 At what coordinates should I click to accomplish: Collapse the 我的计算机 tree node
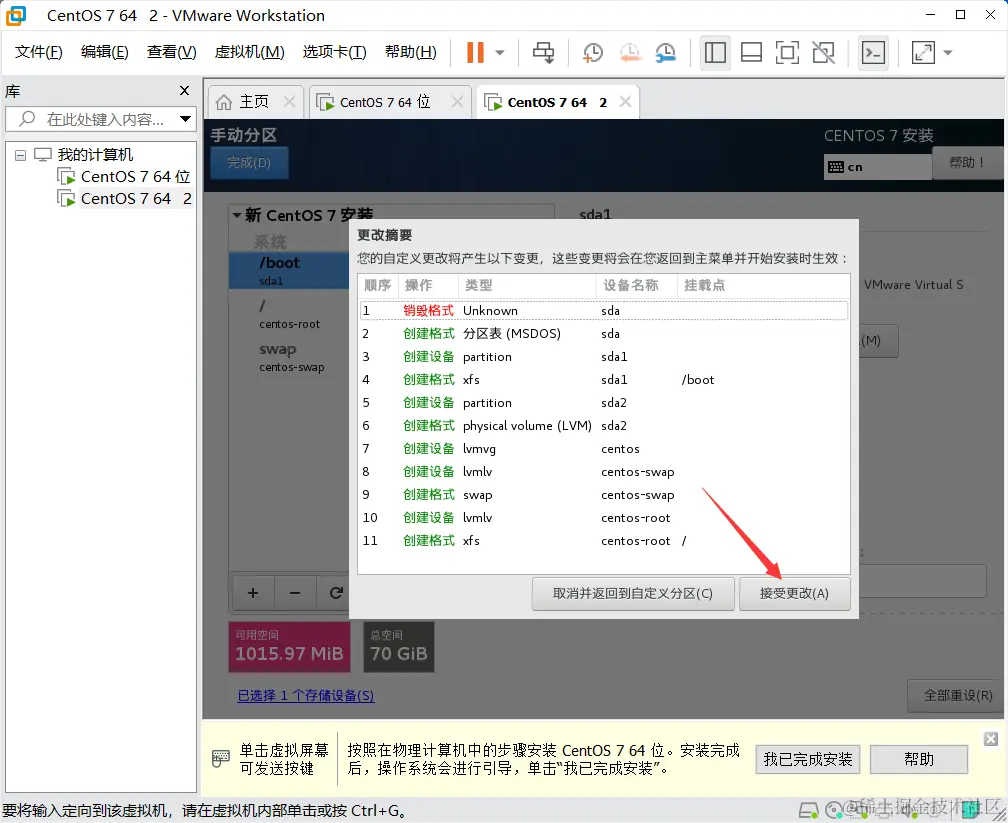click(x=22, y=154)
